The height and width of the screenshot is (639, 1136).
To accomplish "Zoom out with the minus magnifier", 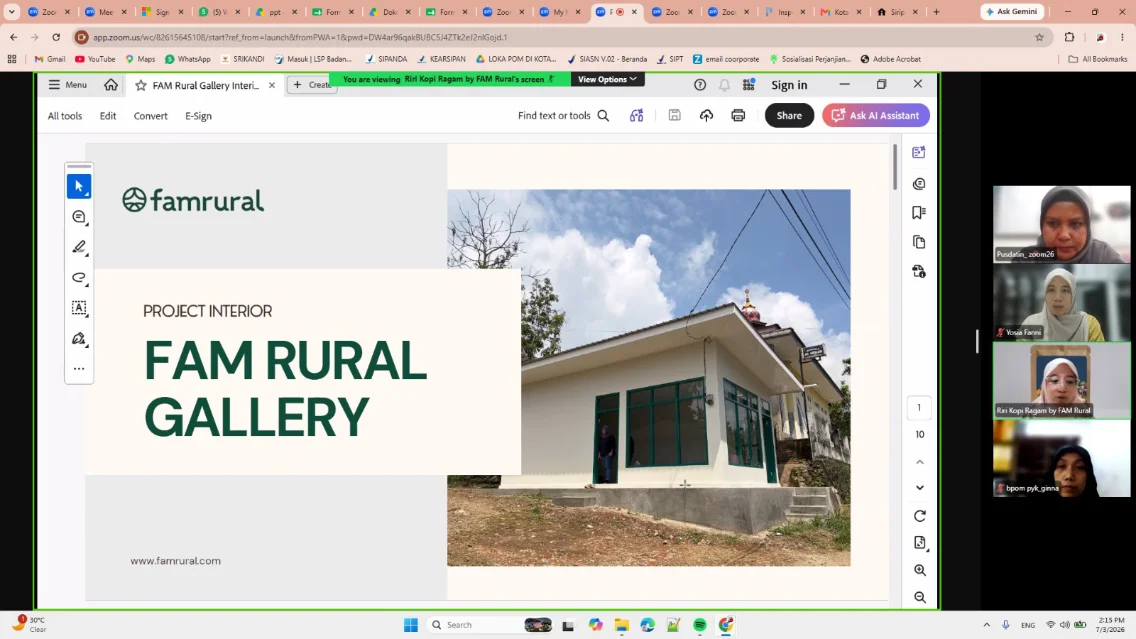I will point(920,597).
